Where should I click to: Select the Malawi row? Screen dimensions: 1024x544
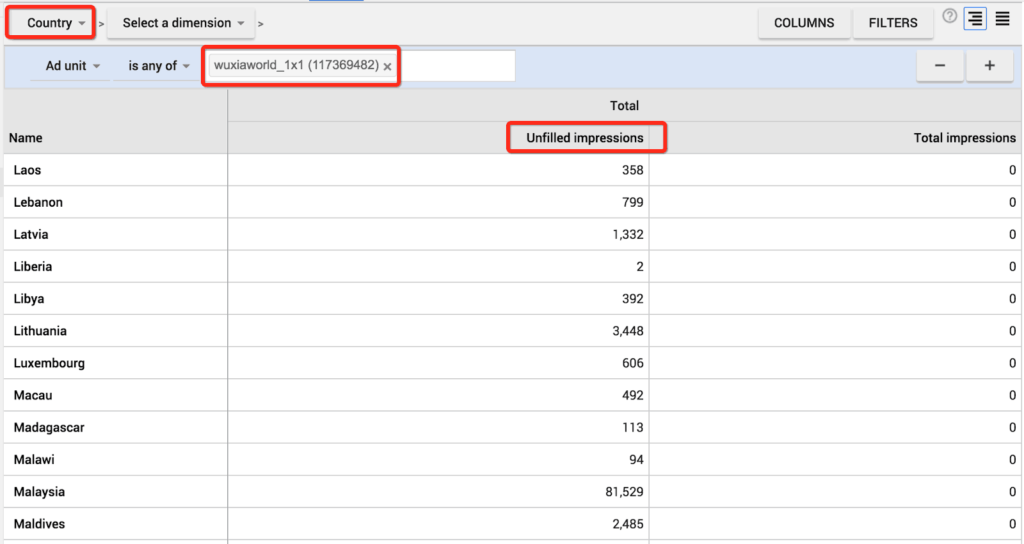click(512, 459)
